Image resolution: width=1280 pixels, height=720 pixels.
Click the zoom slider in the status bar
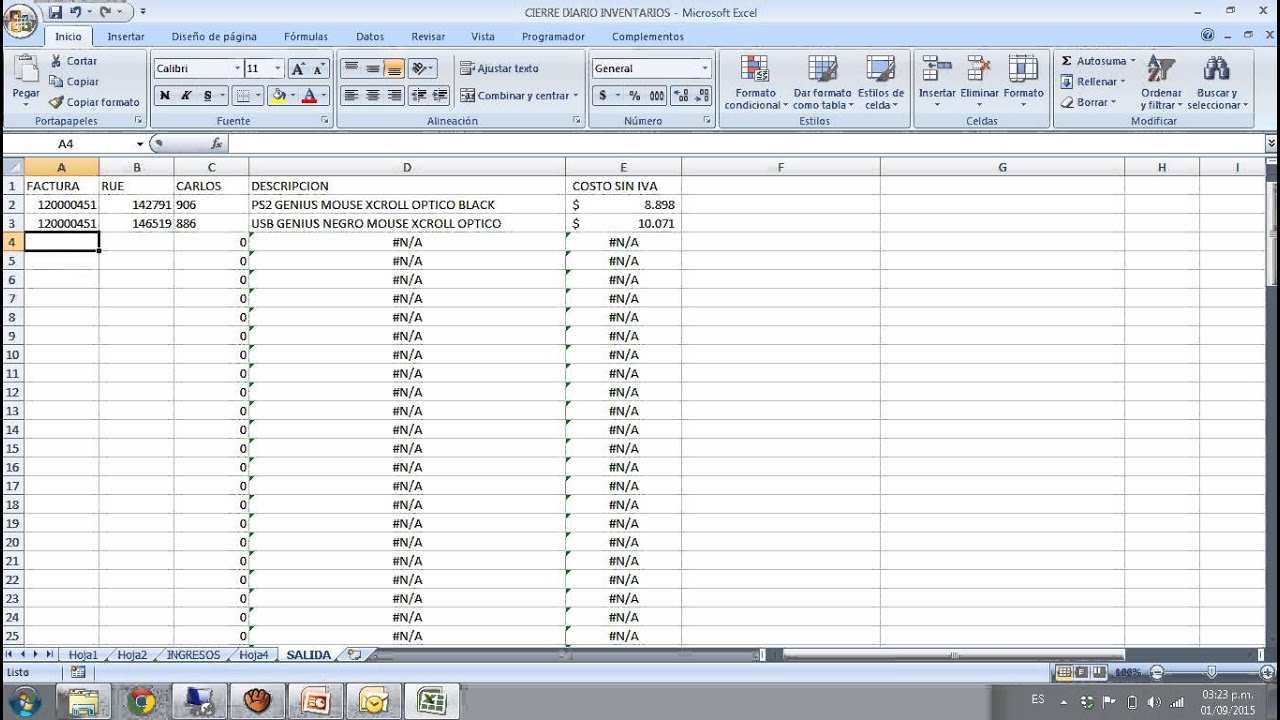(1211, 672)
